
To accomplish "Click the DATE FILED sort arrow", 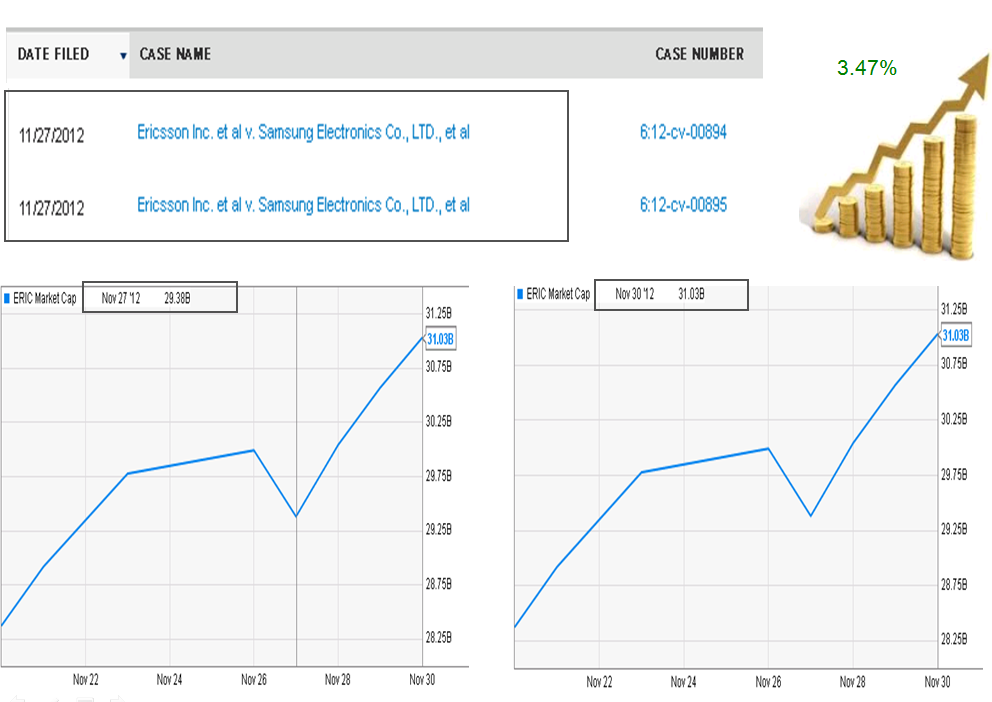I will 123,56.
